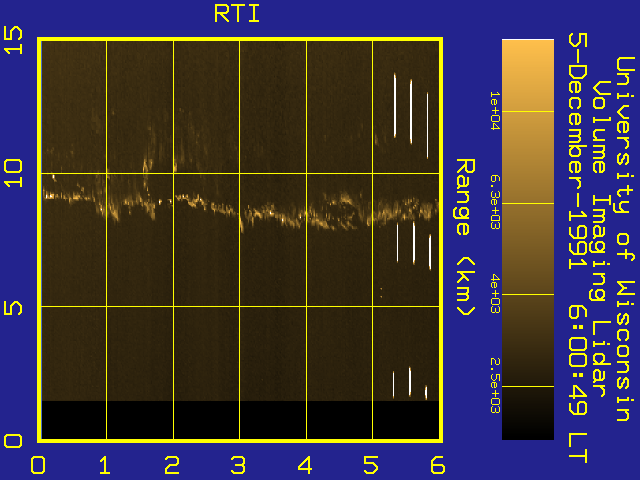The image size is (640, 480).
Task: Click the black no-data band in the plot
Action: tap(240, 420)
